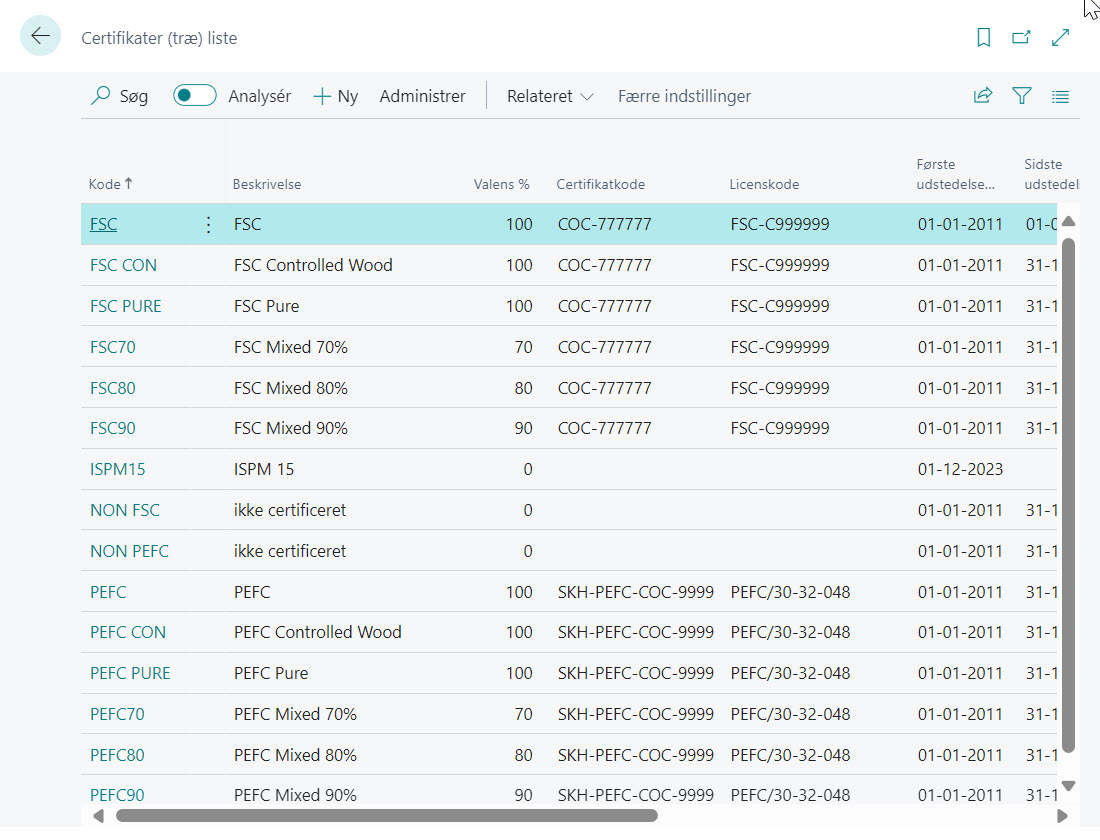Image resolution: width=1100 pixels, height=840 pixels.
Task: Click the plus Ny button
Action: pos(335,96)
